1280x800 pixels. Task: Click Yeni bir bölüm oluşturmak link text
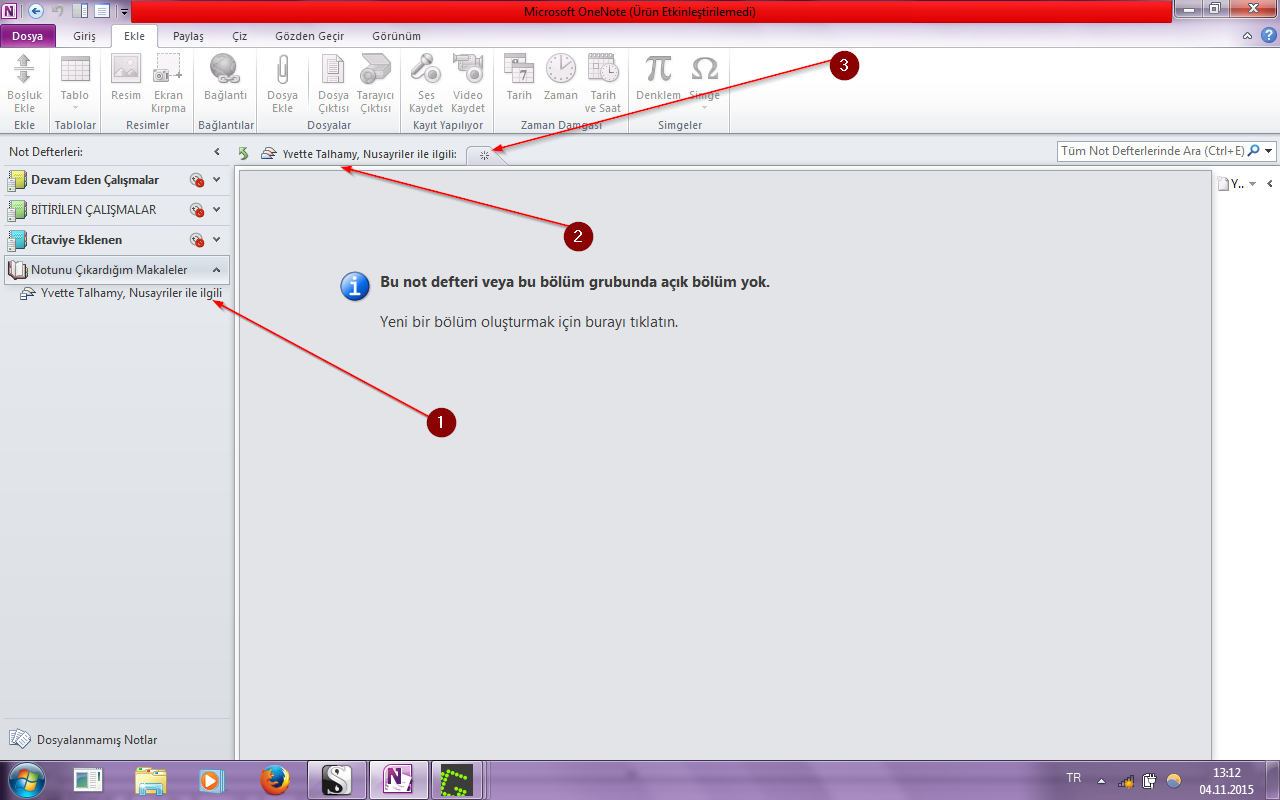pyautogui.click(x=529, y=322)
